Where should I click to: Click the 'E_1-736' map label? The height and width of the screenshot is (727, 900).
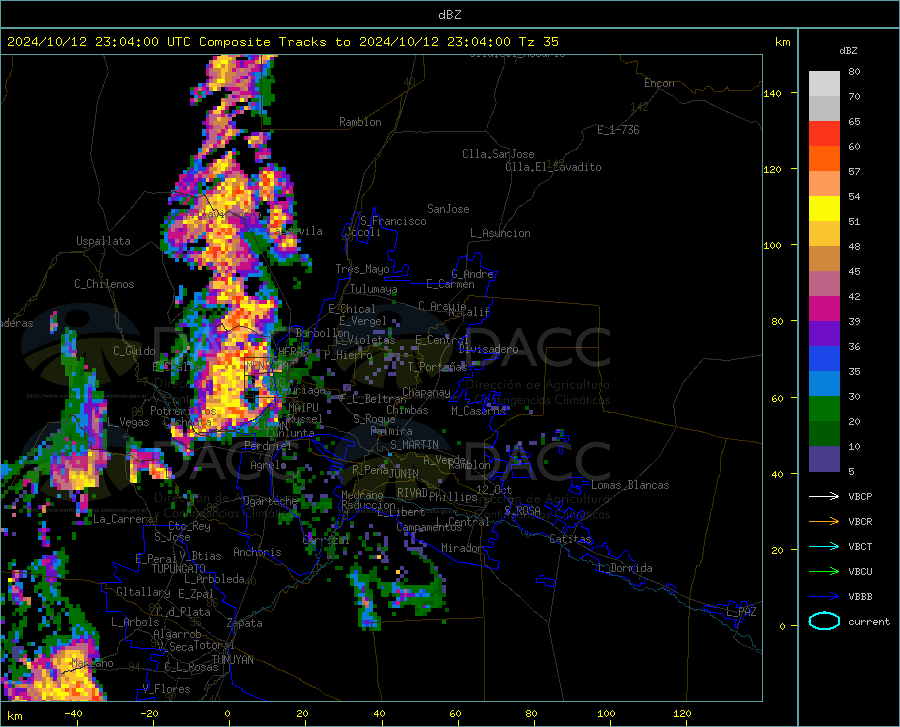coord(618,130)
